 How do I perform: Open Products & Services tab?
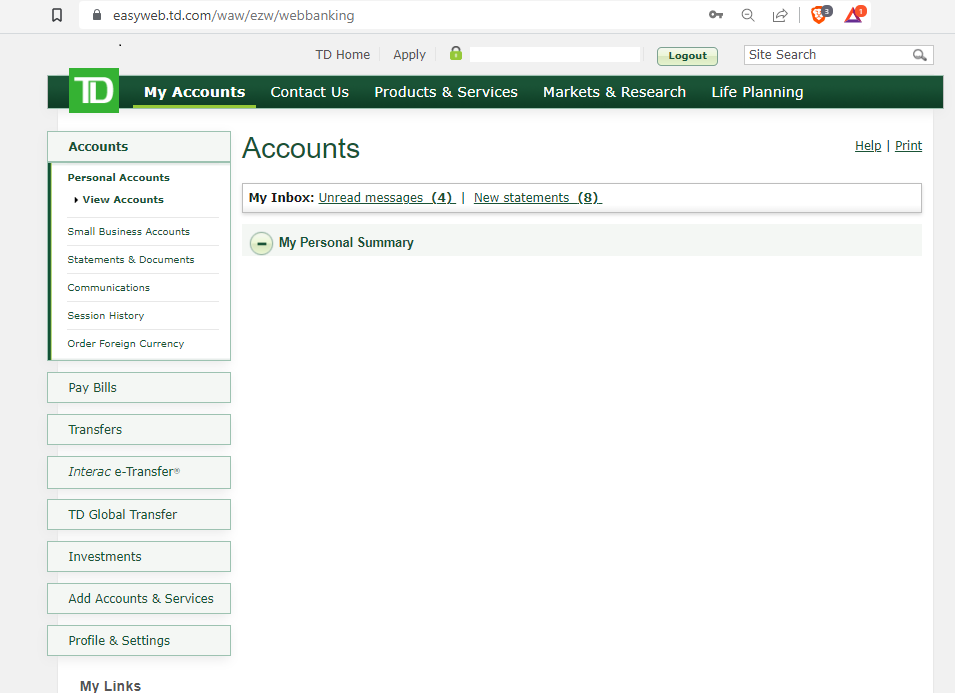point(446,92)
